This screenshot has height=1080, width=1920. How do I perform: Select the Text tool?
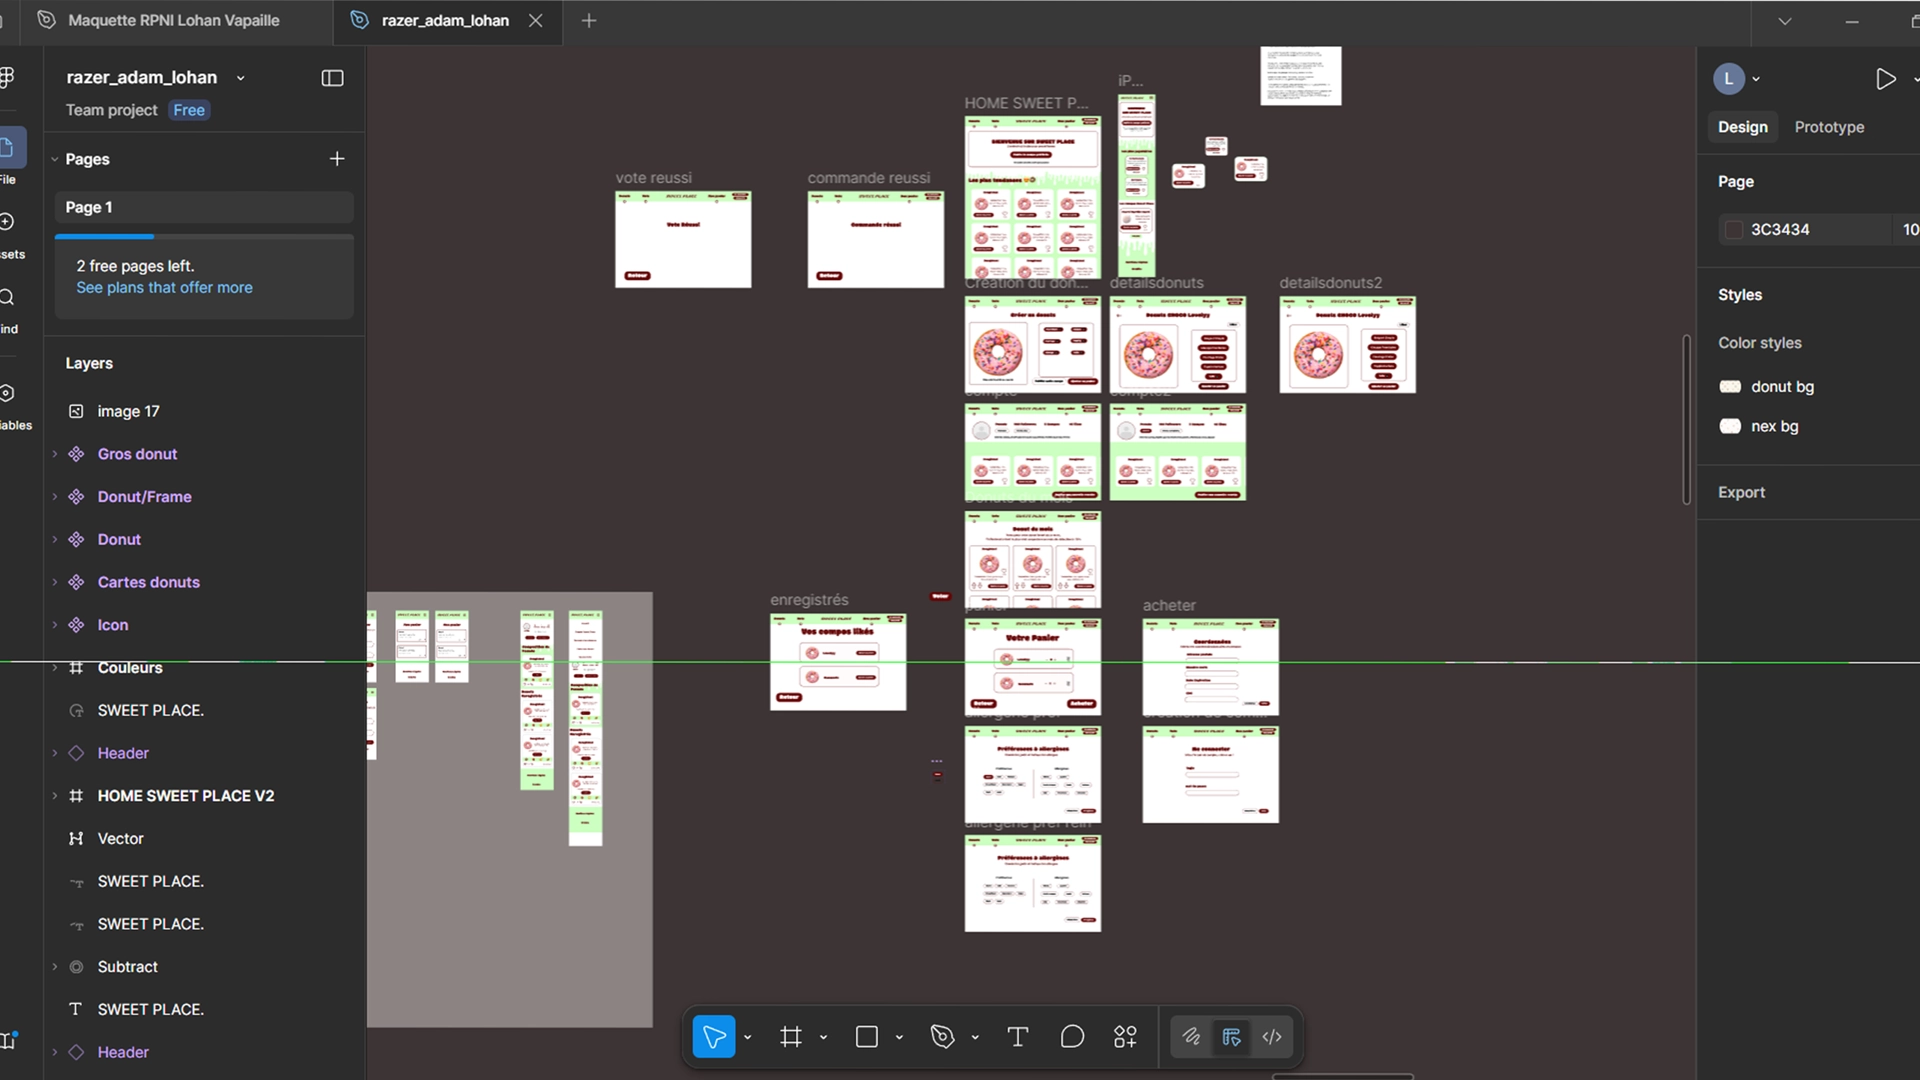(x=1018, y=1037)
